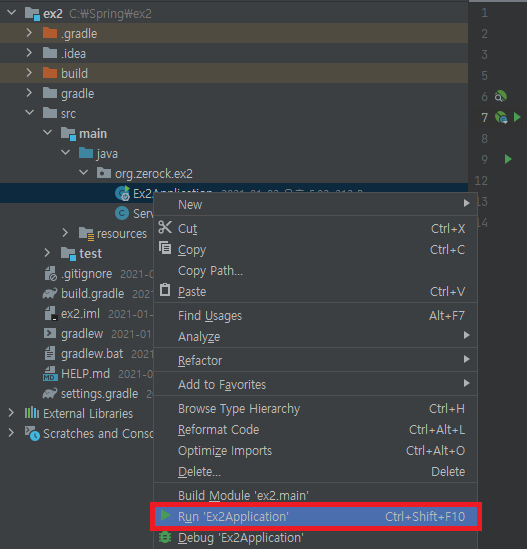
Task: Click the External Libraries icon
Action: click(32, 413)
